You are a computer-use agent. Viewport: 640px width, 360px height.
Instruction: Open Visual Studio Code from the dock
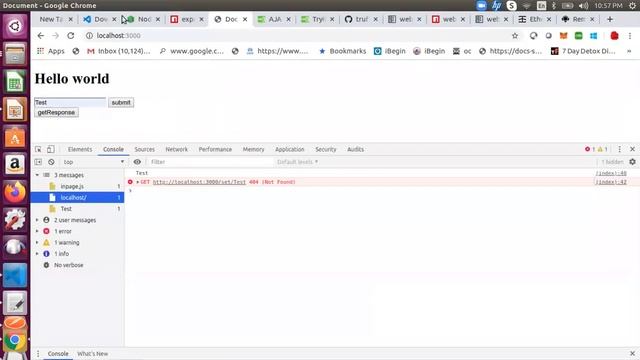tap(15, 276)
